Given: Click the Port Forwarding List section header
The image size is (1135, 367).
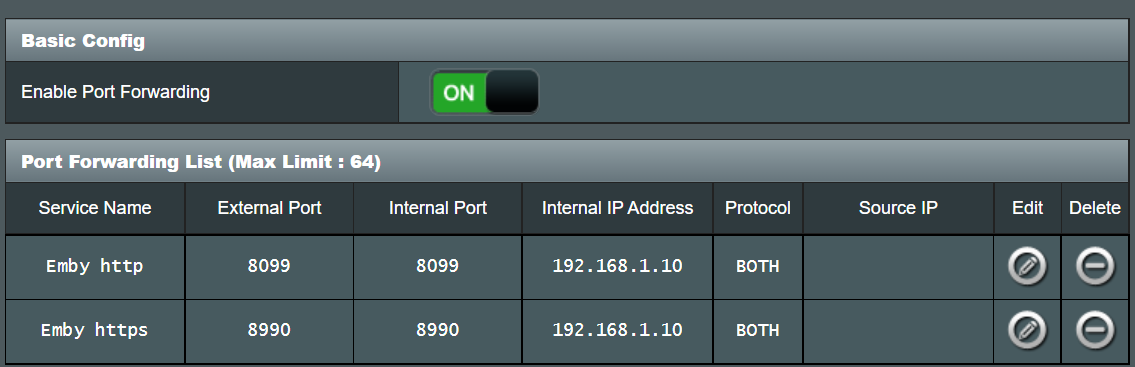Looking at the screenshot, I should [567, 161].
